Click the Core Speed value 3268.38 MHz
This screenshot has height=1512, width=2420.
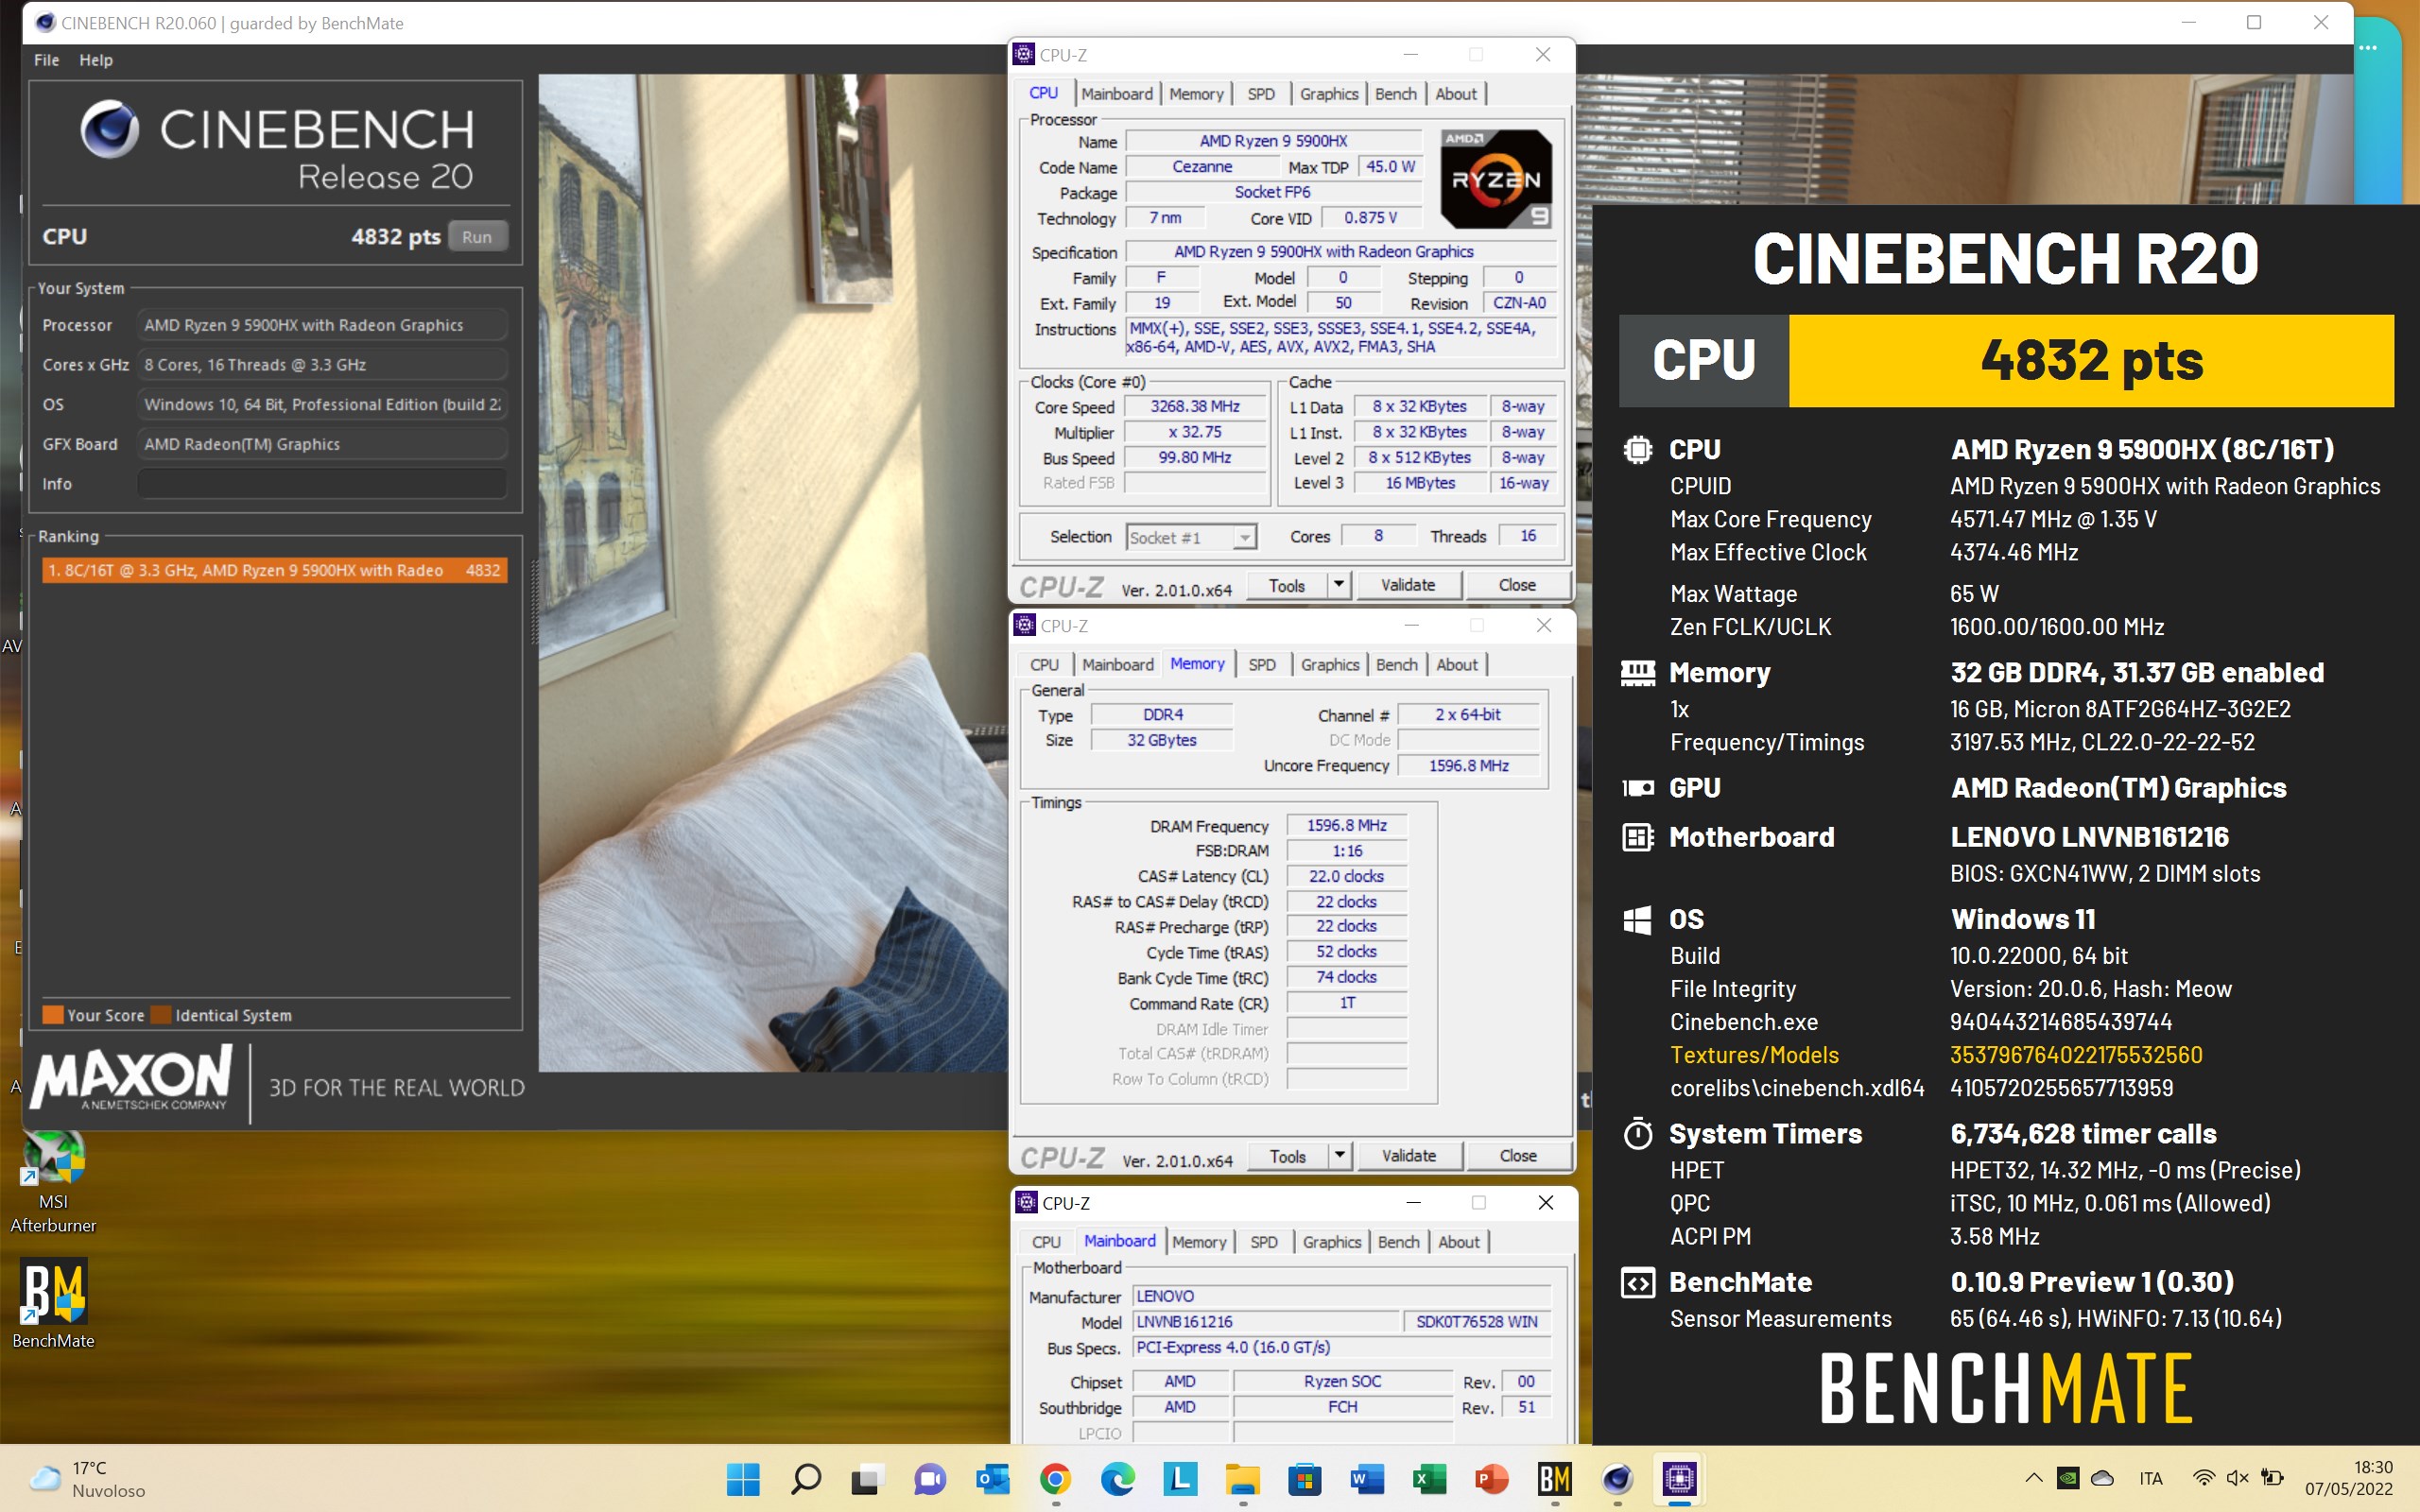[1194, 406]
